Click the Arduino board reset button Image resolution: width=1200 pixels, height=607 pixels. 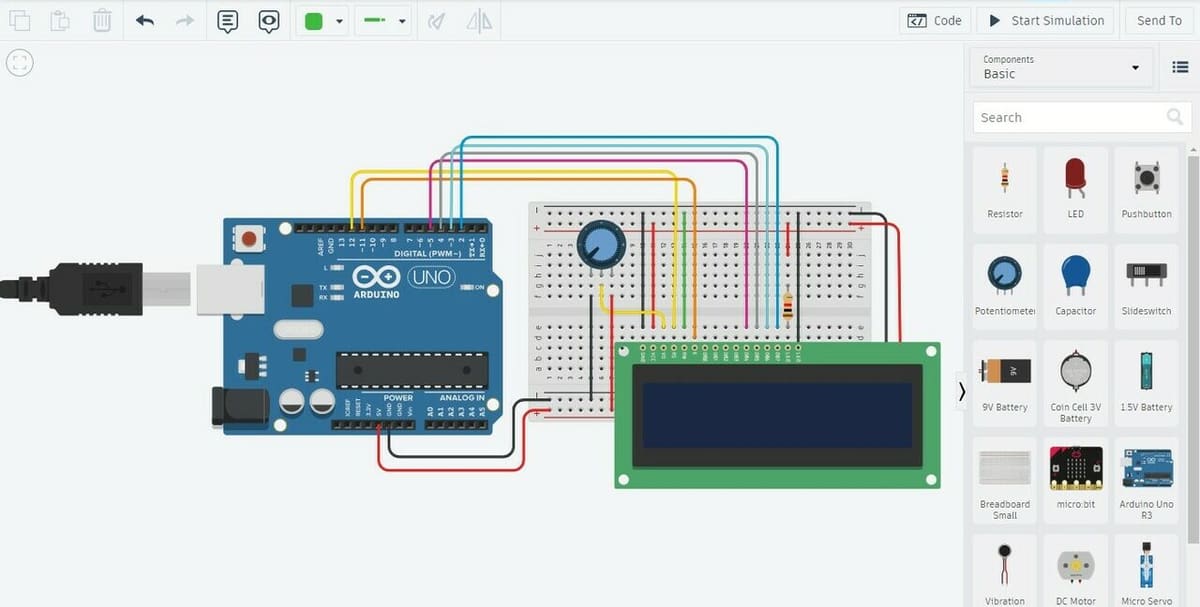click(x=249, y=239)
